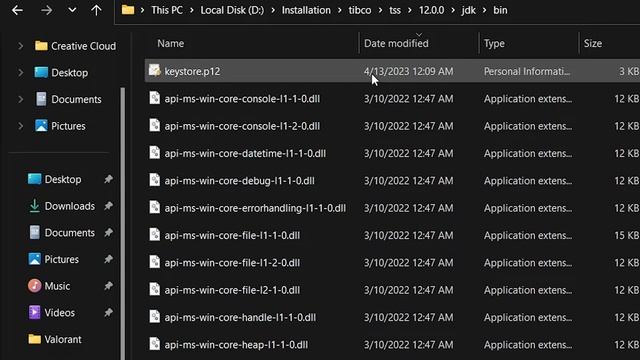Unpin Downloads via its pin icon
640x360 pixels.
(108, 206)
